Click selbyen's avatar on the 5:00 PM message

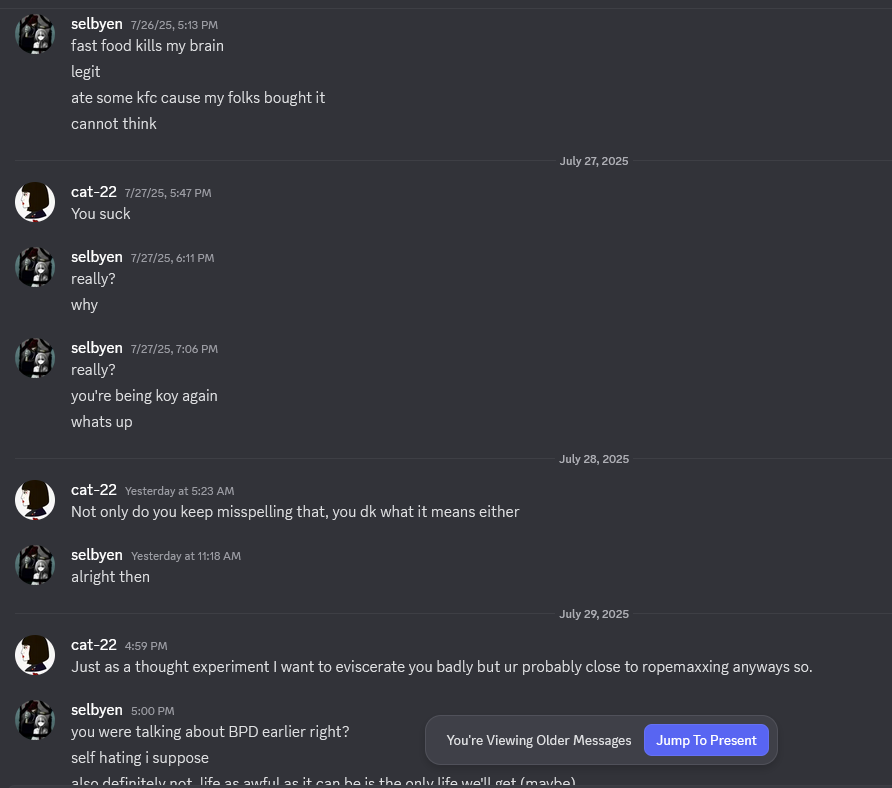[35, 720]
